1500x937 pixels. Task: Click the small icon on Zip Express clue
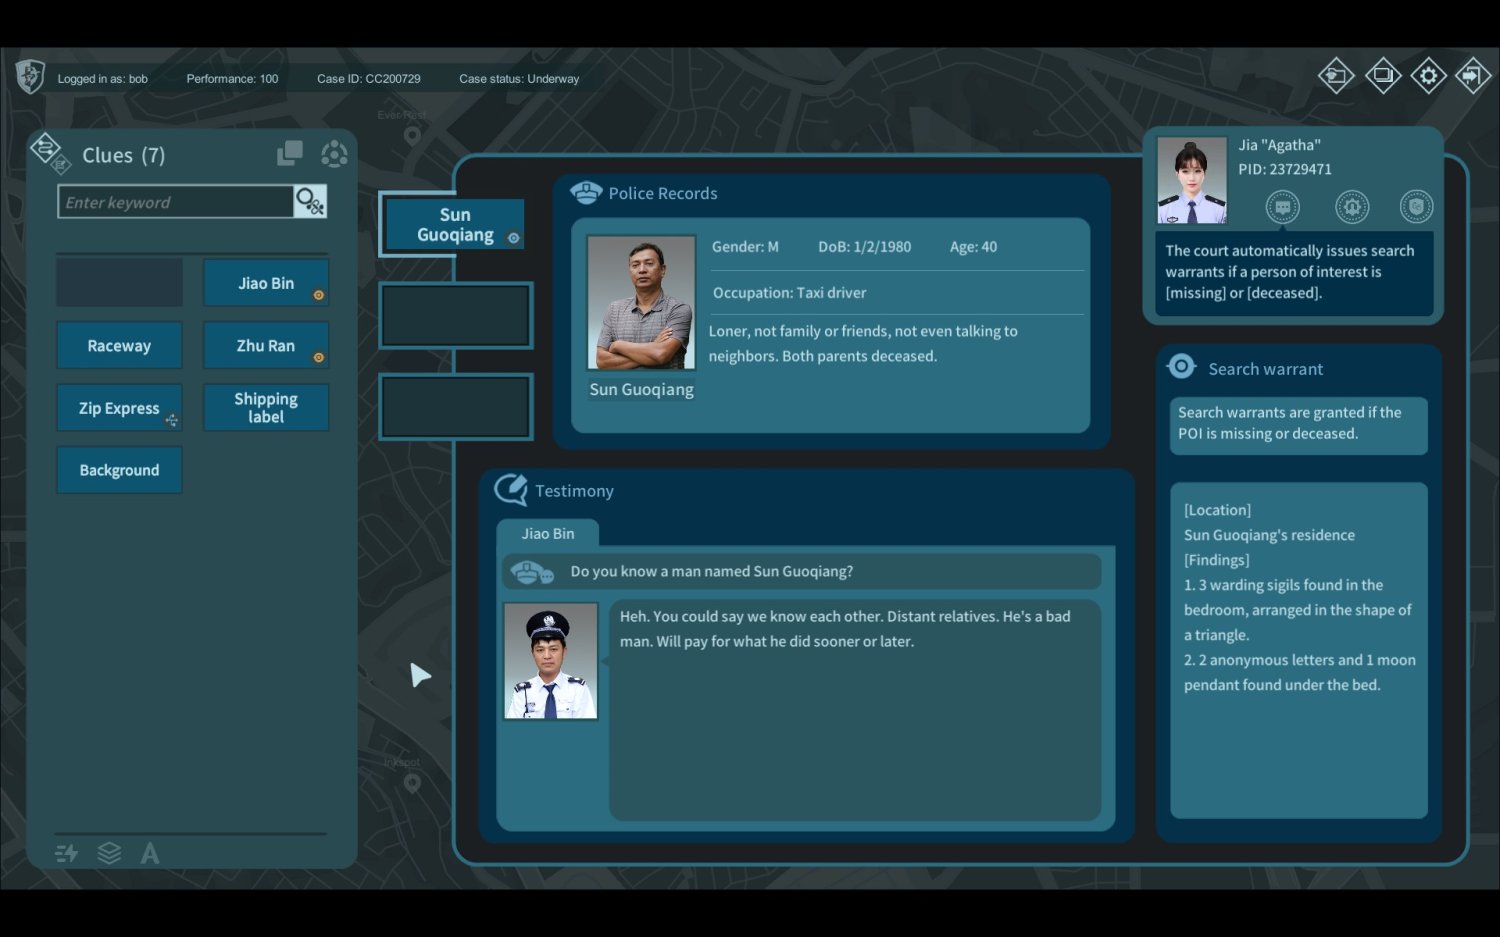(x=172, y=420)
